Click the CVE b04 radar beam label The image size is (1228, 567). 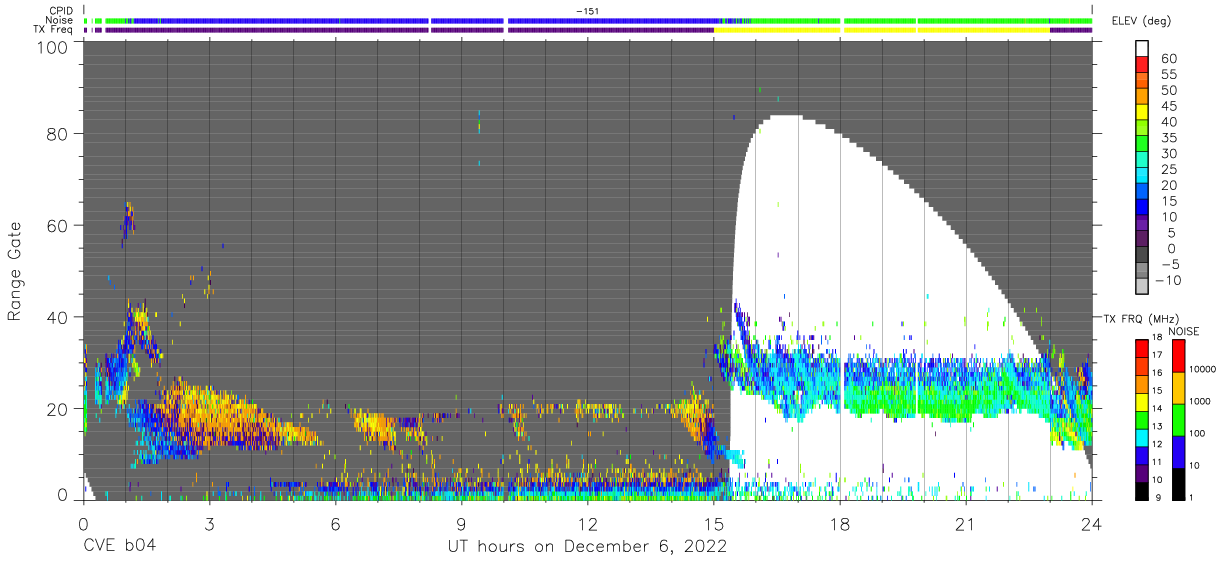coord(119,547)
